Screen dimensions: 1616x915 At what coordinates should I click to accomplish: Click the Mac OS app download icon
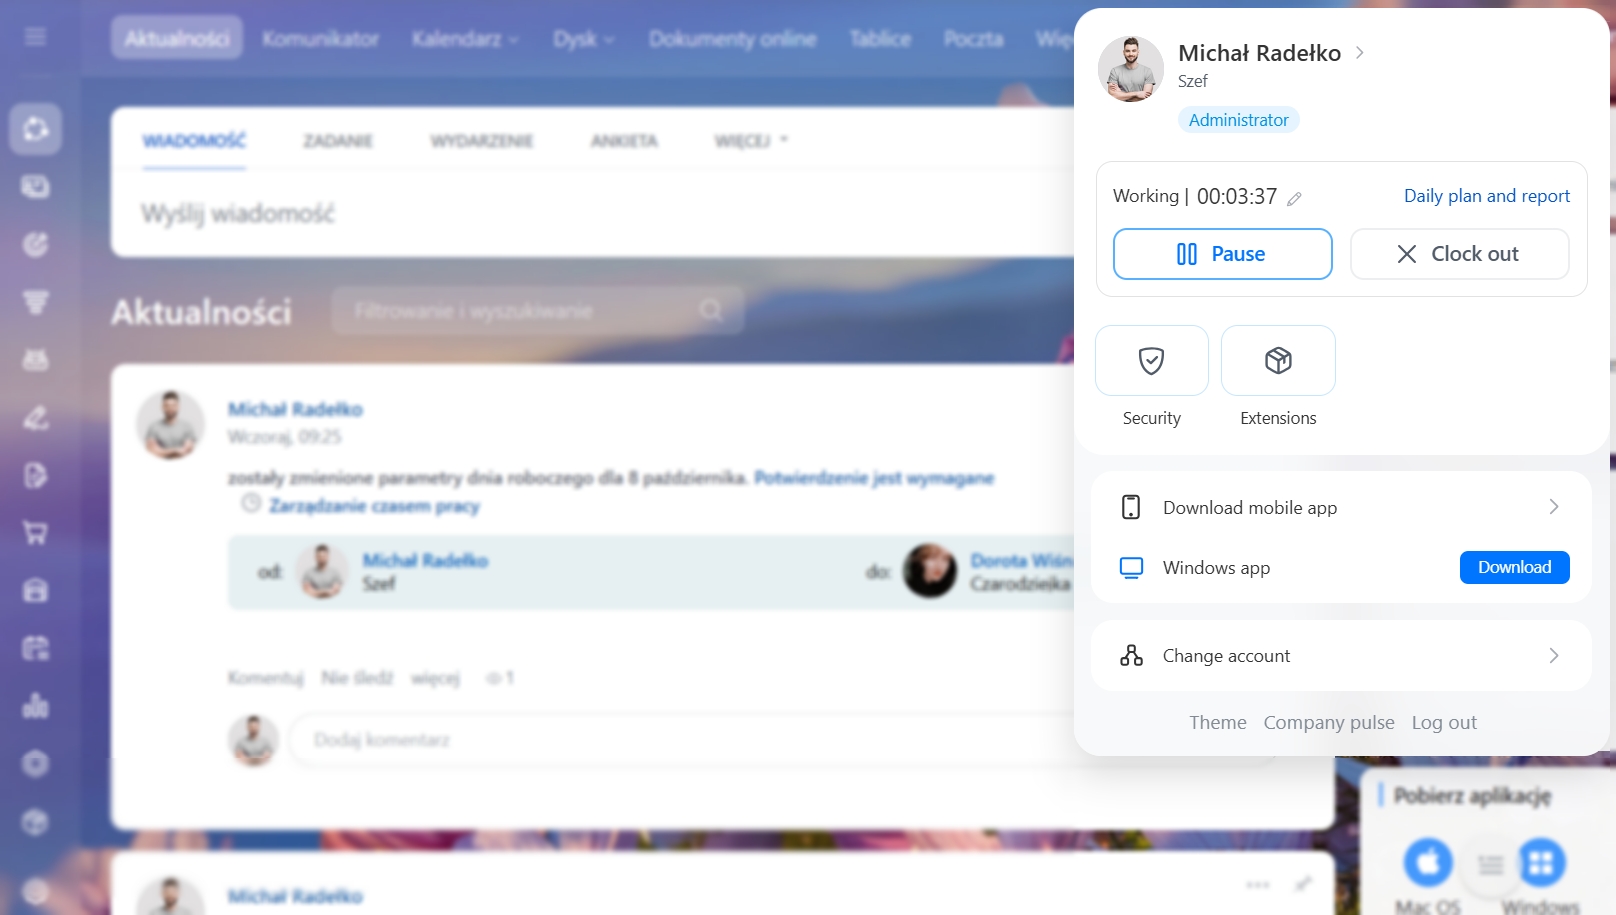coord(1427,862)
